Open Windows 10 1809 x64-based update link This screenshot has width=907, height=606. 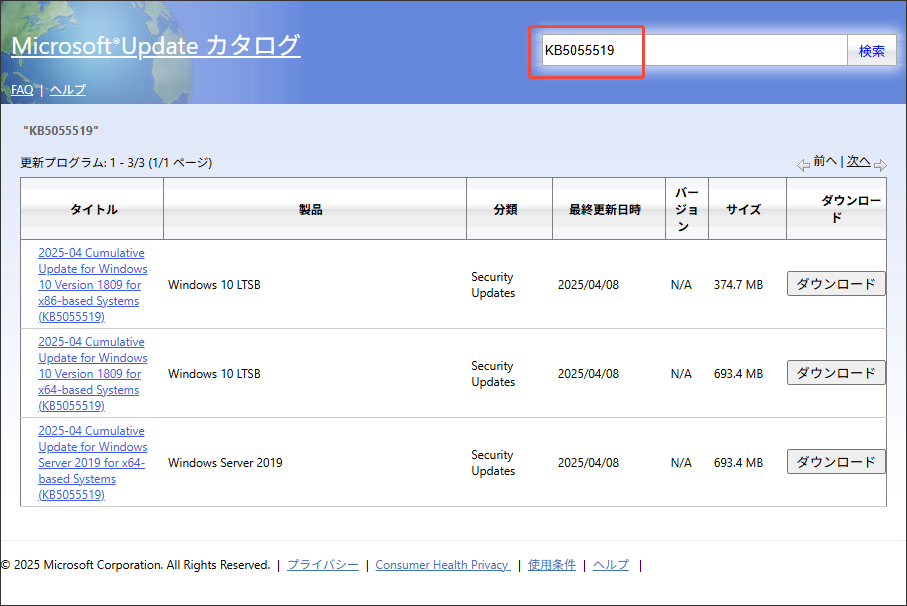[93, 374]
